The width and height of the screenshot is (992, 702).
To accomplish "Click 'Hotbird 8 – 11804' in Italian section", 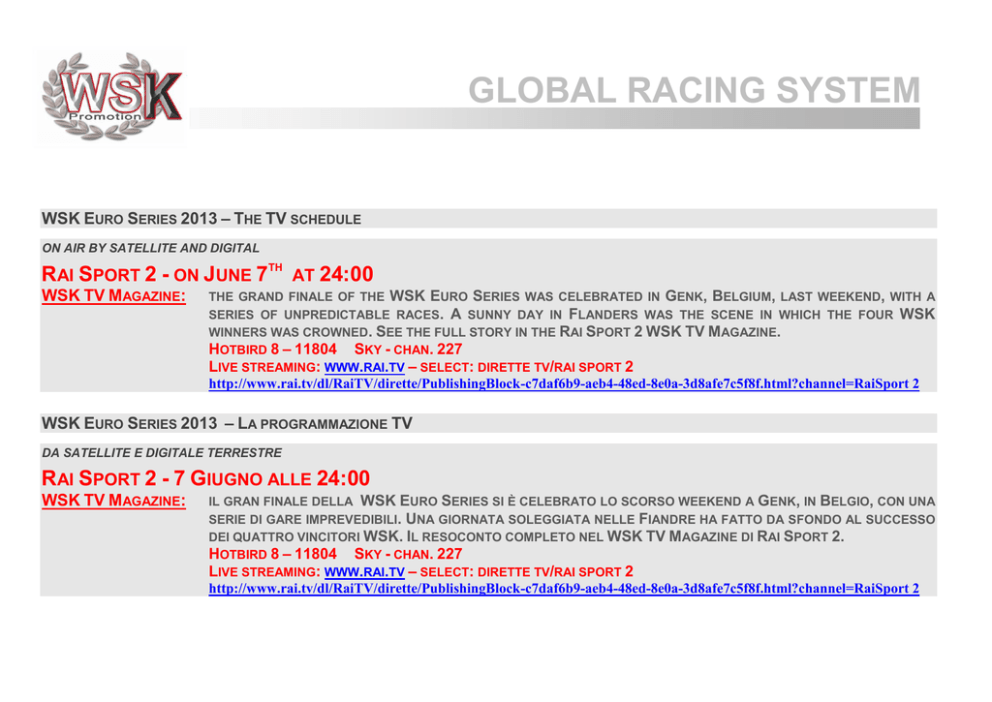I will pos(273,554).
